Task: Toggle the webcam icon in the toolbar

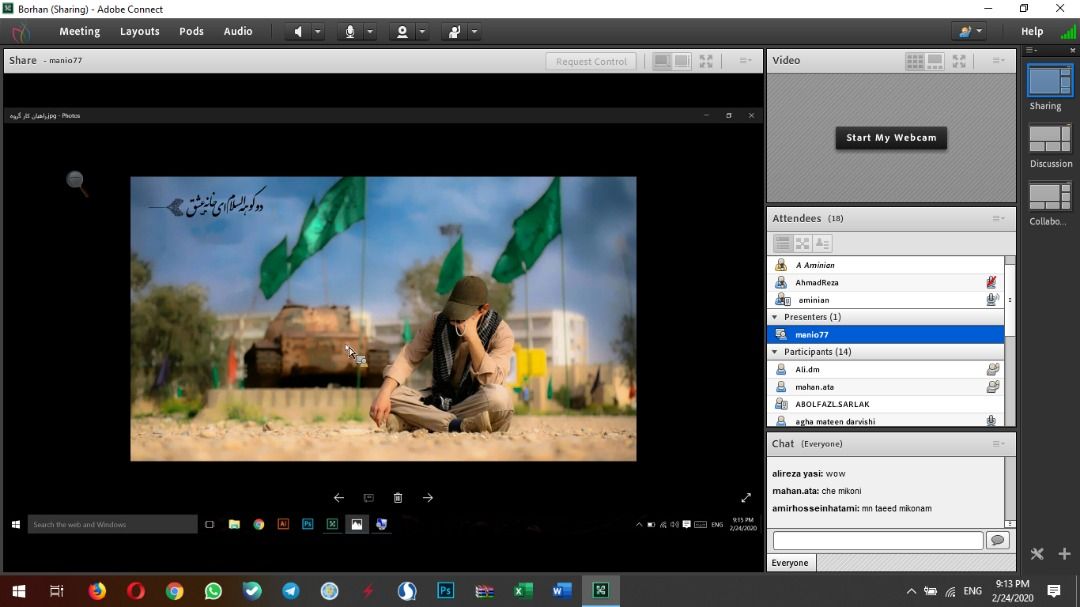Action: pyautogui.click(x=402, y=32)
